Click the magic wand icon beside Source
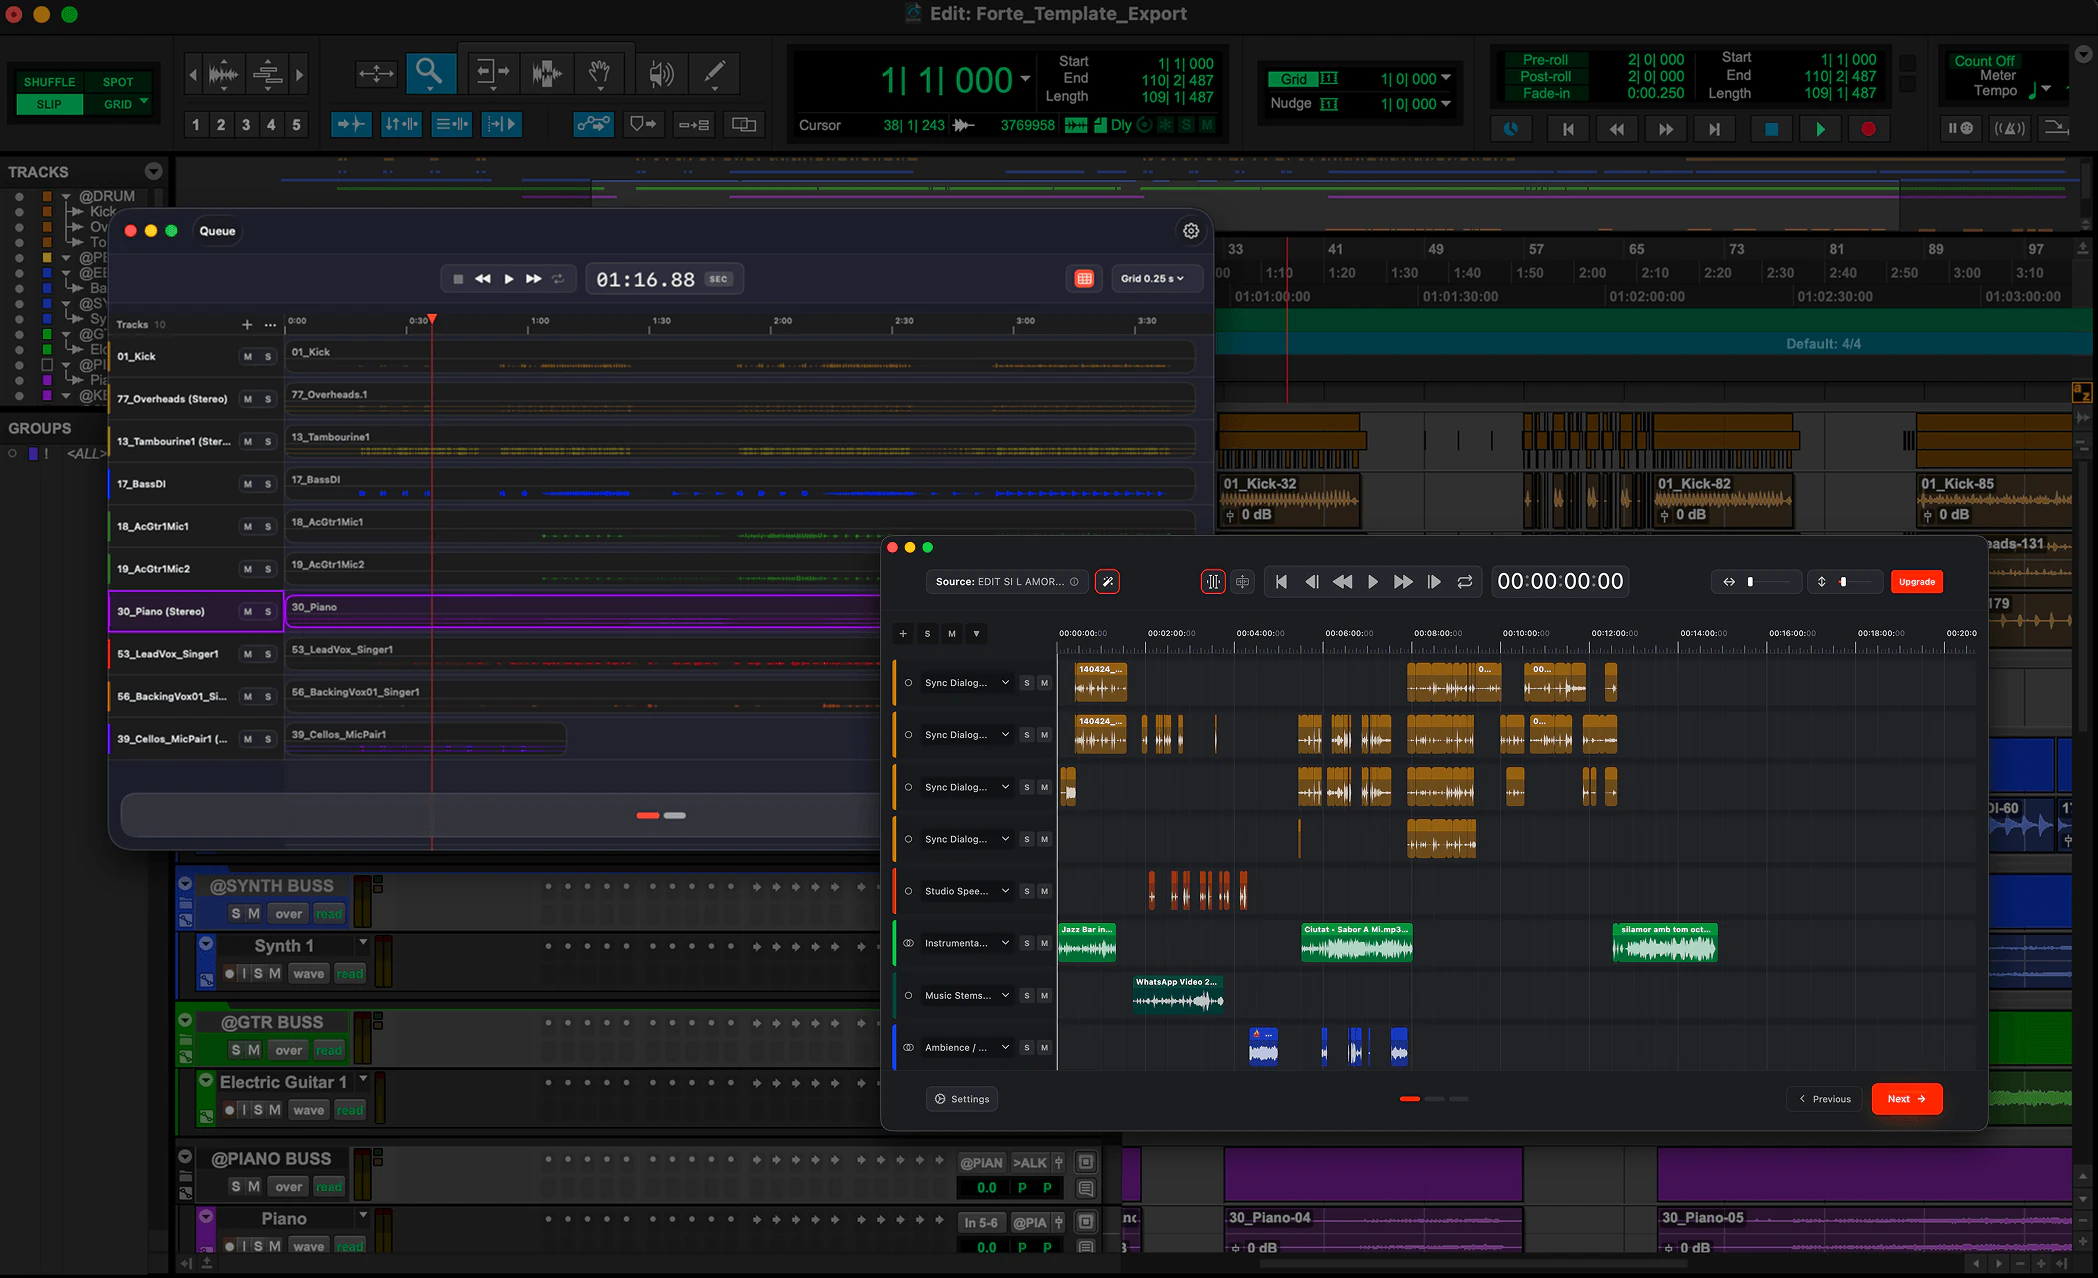The image size is (2098, 1278). pyautogui.click(x=1107, y=582)
